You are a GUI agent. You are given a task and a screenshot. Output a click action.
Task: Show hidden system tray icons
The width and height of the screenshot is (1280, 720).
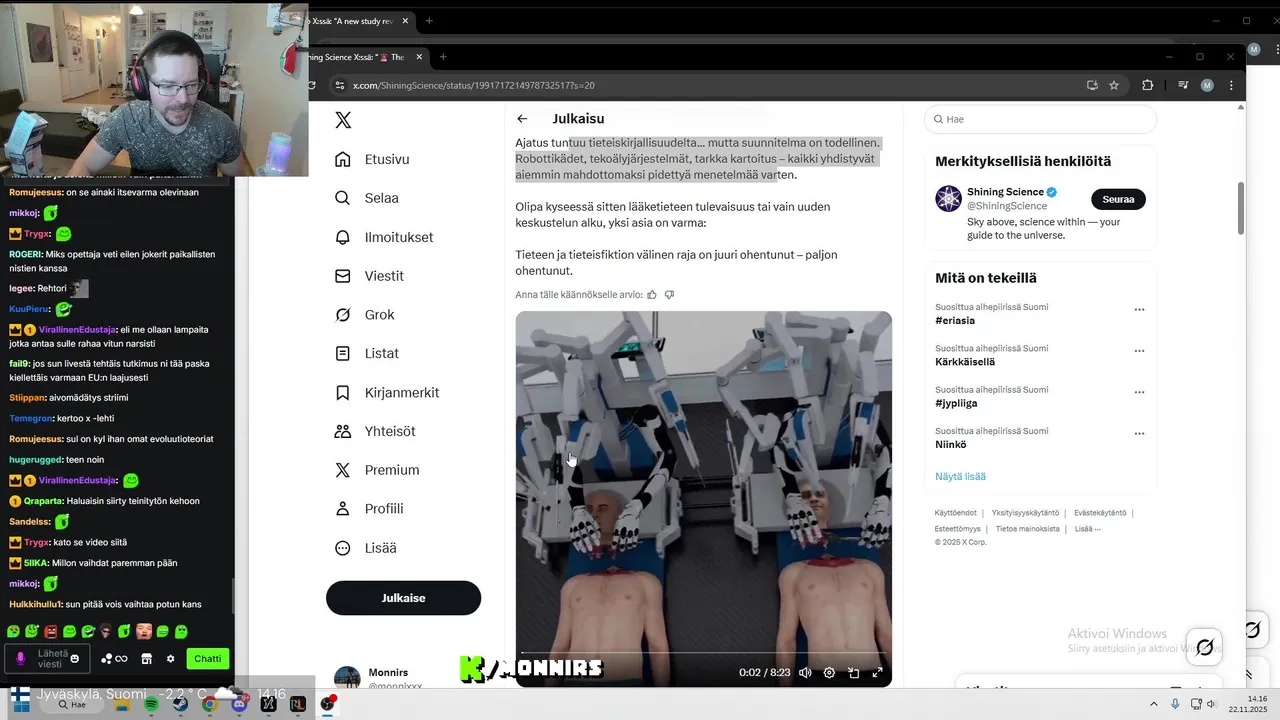tap(1153, 704)
